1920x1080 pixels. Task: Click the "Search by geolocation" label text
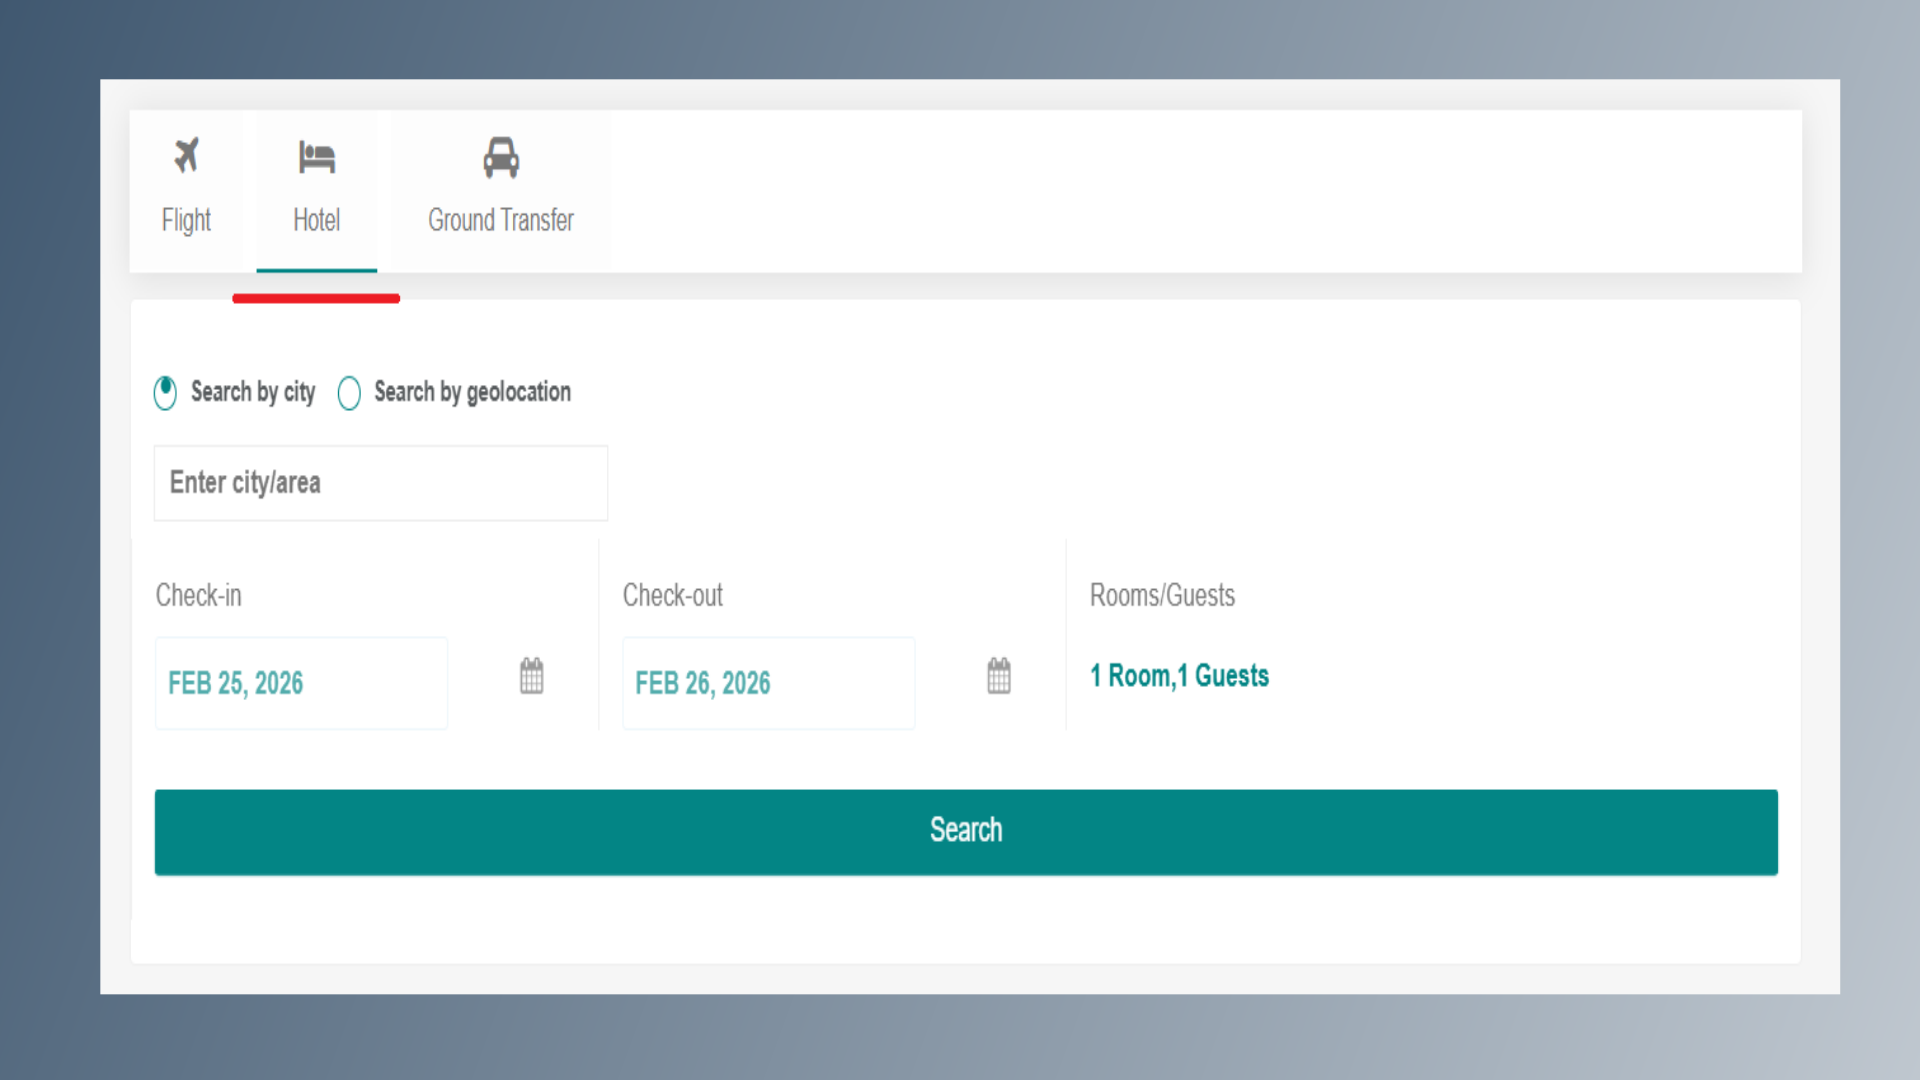click(472, 392)
